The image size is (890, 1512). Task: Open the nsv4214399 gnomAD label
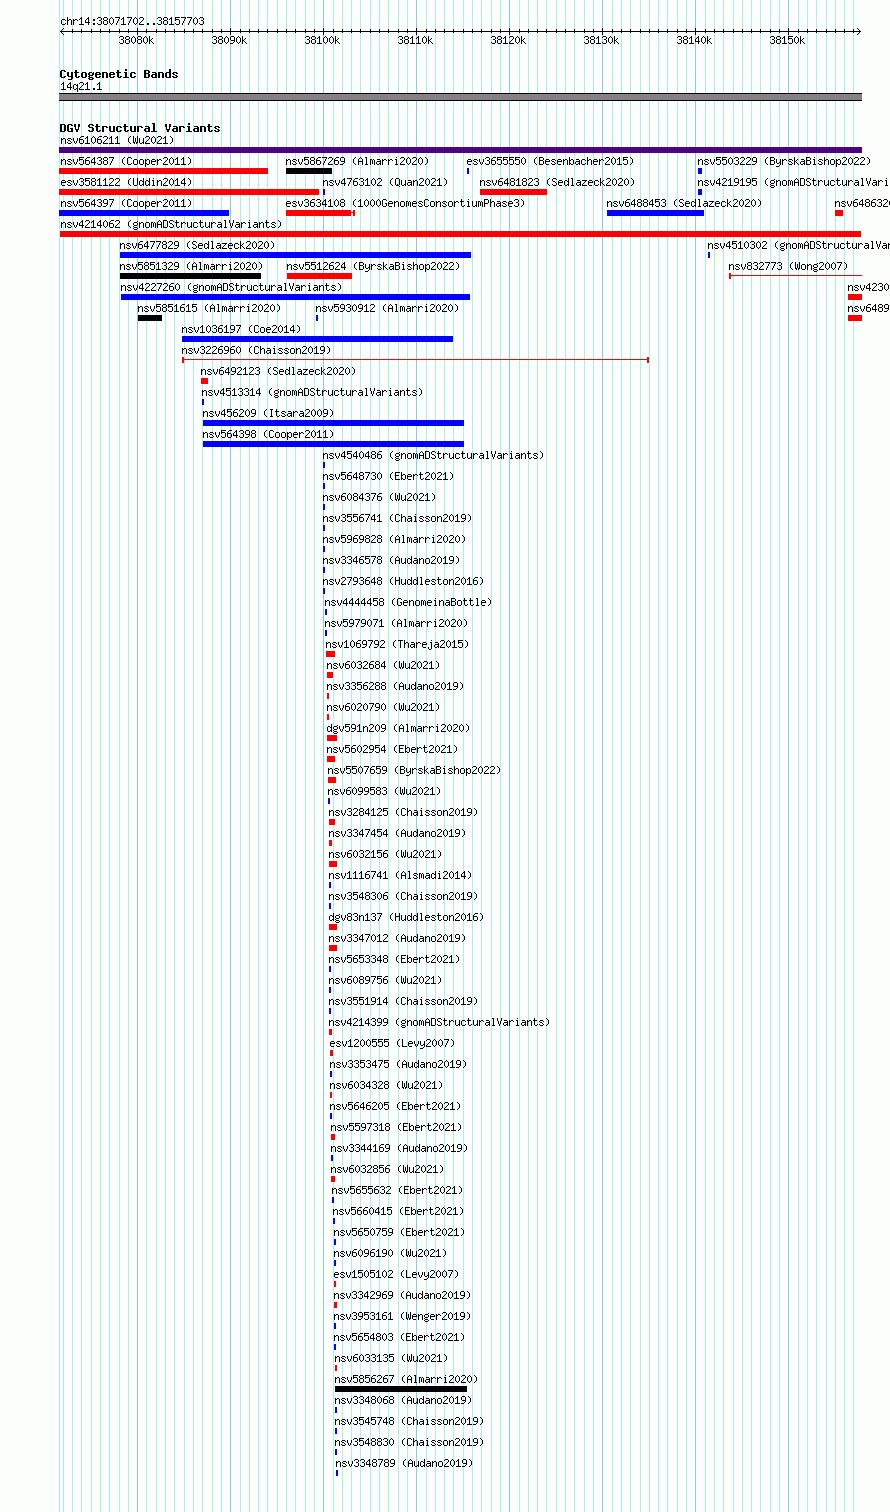click(x=439, y=1022)
